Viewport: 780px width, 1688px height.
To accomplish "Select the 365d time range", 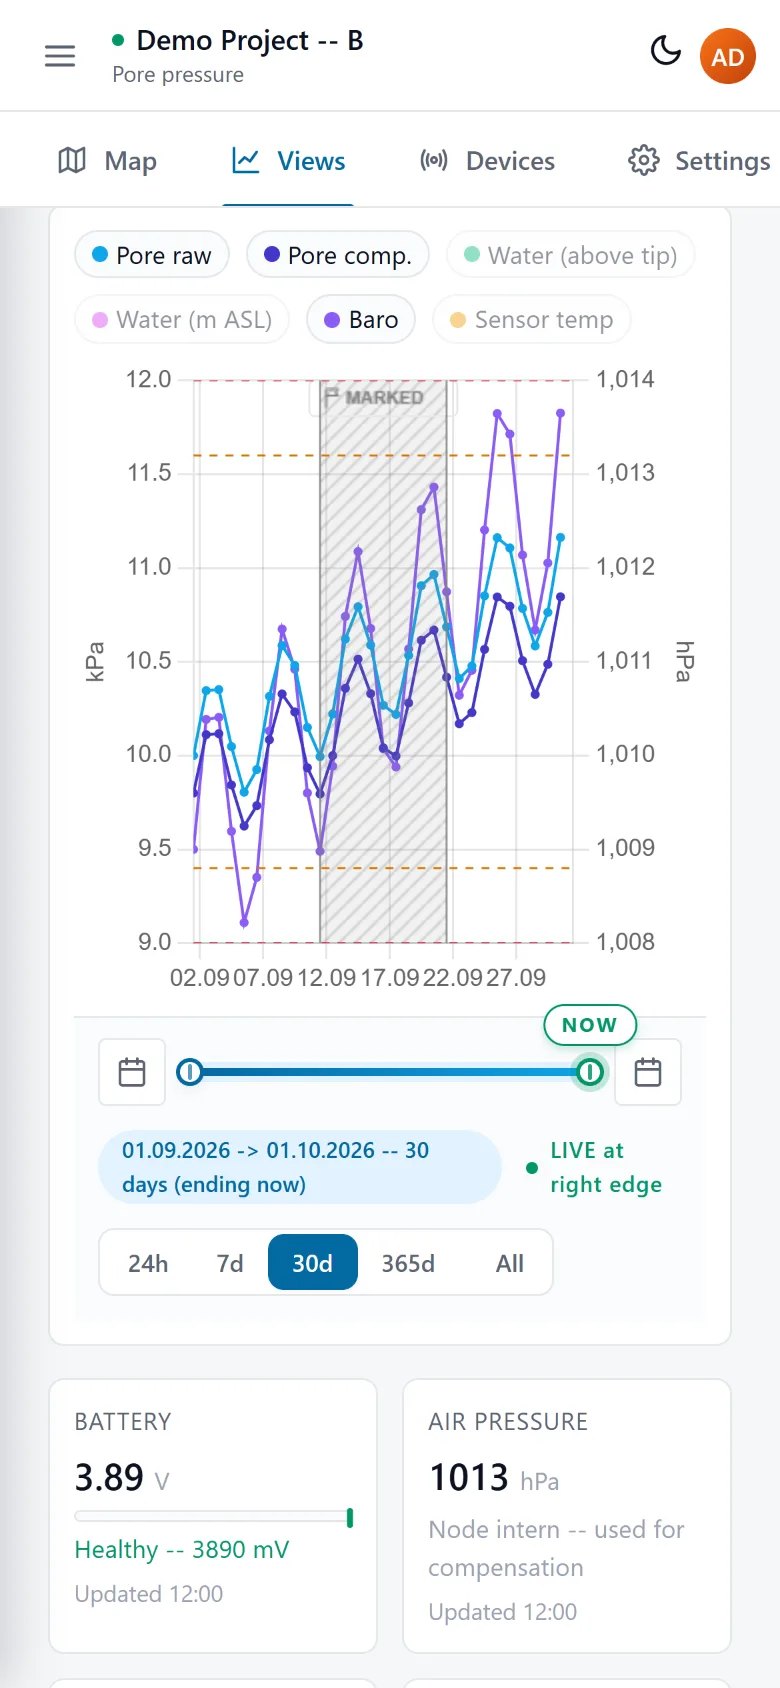I will 408,1263.
